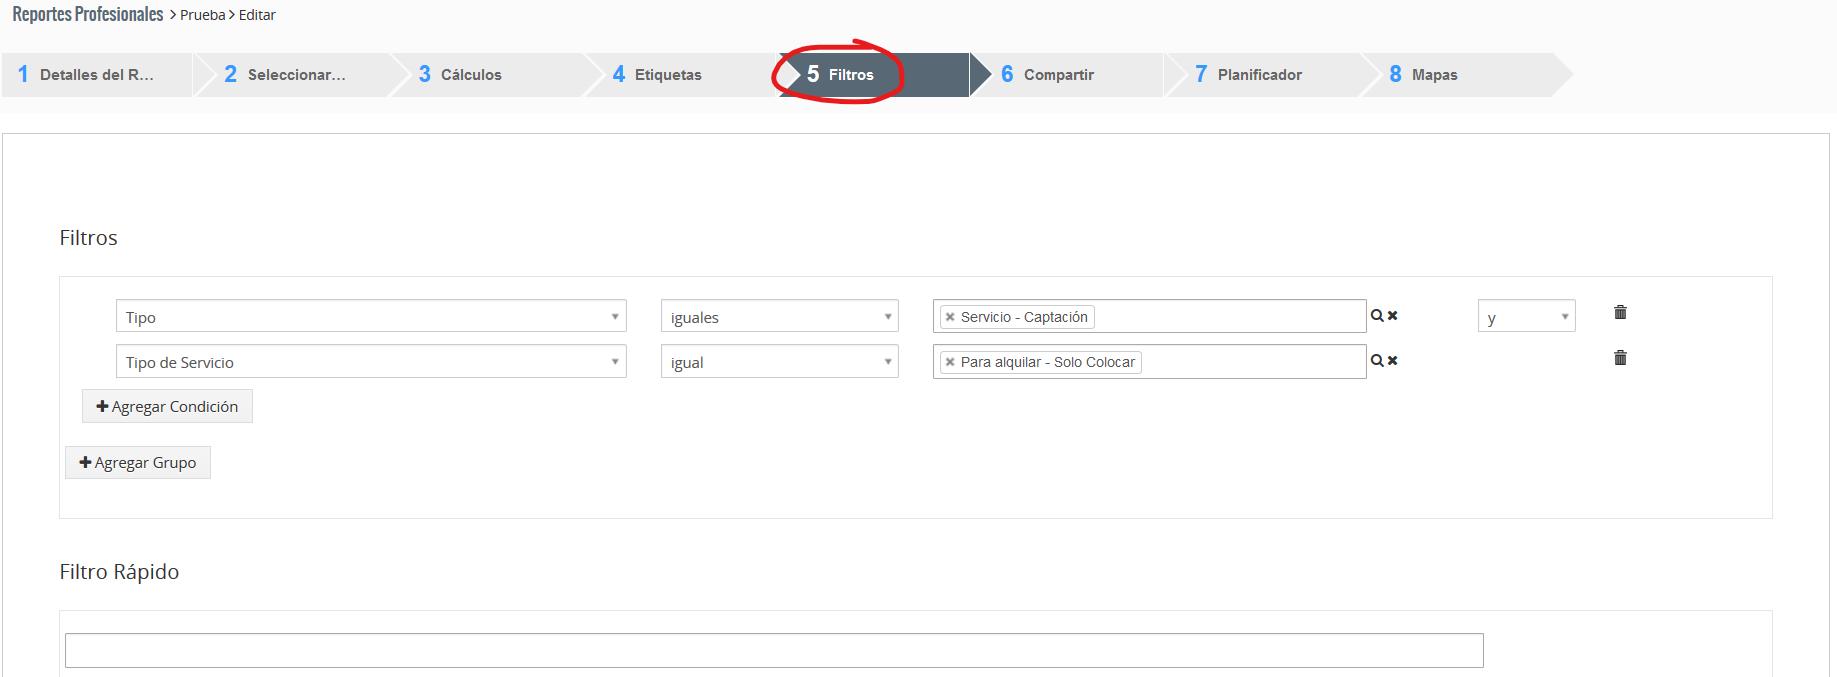Open the 'iguales' operator dropdown
The width and height of the screenshot is (1837, 677).
coord(779,317)
